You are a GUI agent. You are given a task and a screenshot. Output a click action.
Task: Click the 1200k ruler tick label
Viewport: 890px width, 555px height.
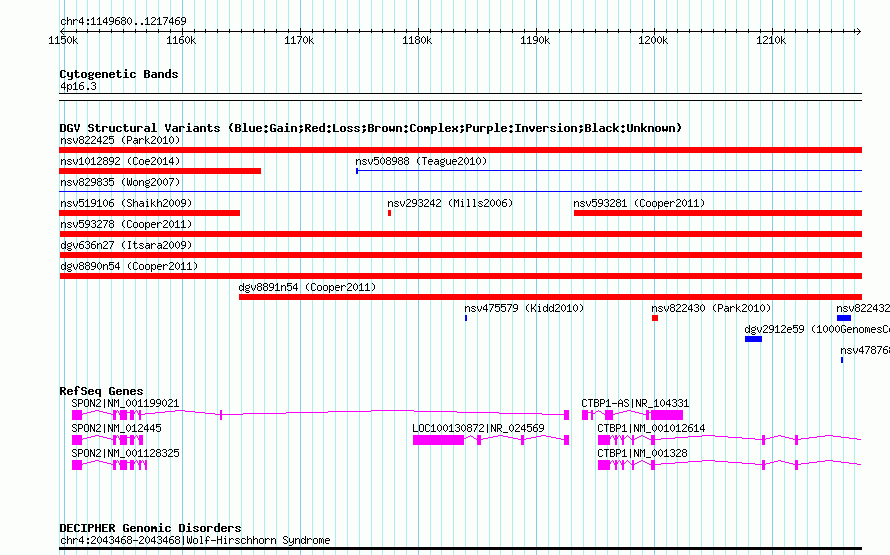pos(653,40)
